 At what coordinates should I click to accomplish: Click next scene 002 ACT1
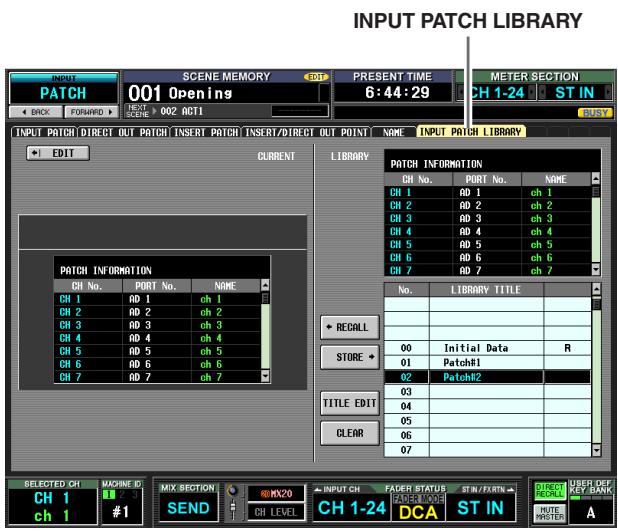(182, 112)
